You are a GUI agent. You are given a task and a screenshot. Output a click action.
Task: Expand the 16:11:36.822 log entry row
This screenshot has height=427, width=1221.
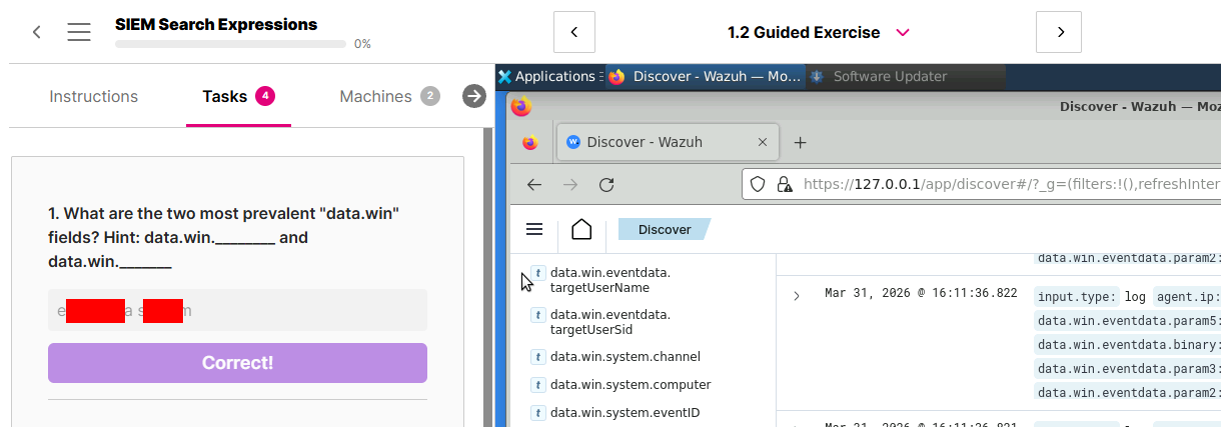796,295
